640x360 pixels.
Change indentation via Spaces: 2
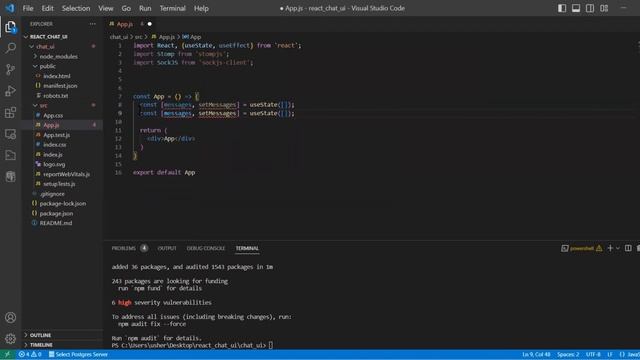(x=568, y=354)
